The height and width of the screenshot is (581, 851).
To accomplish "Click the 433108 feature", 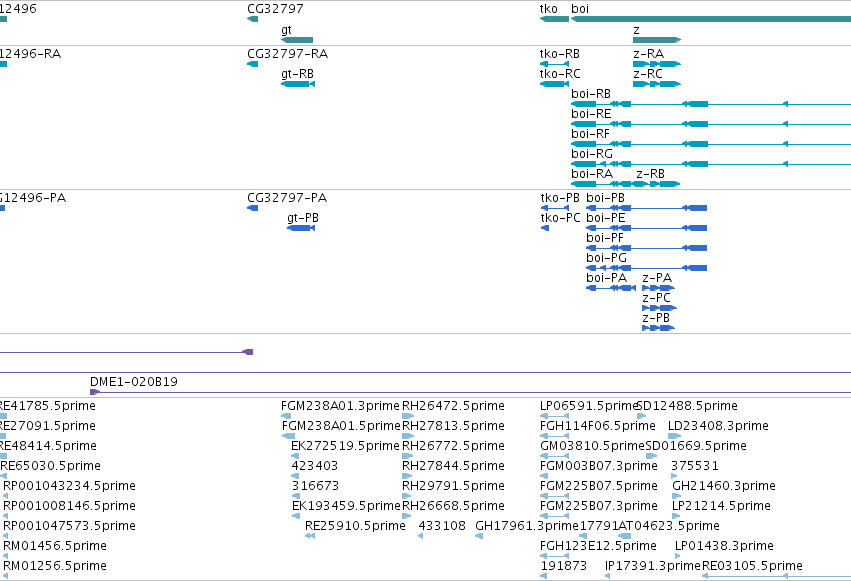I will (421, 536).
